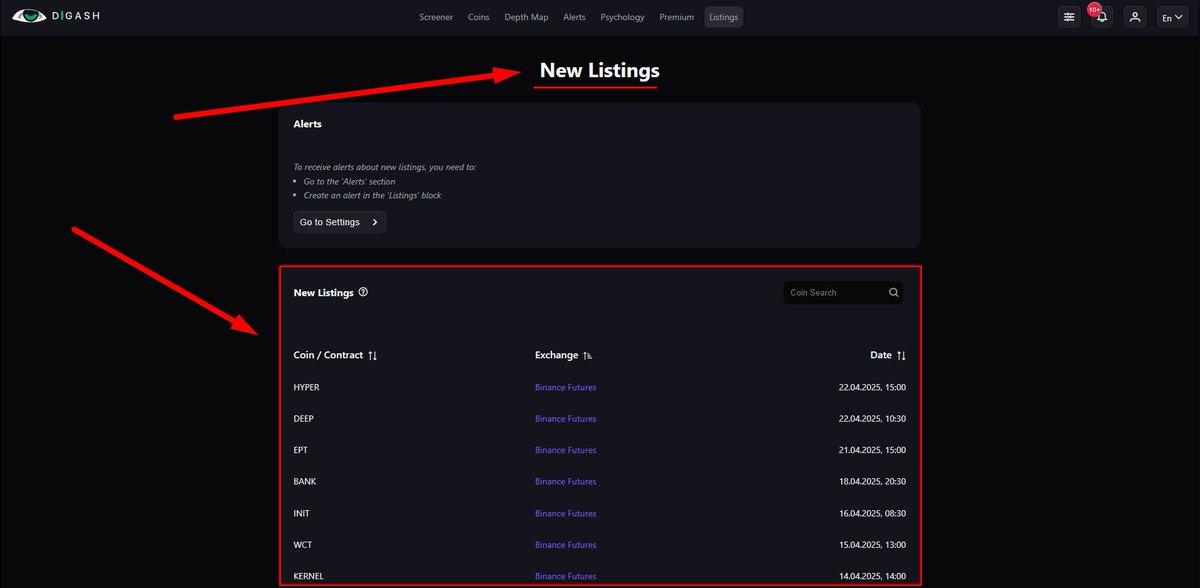
Task: Open the filter settings sliders icon
Action: tap(1070, 17)
